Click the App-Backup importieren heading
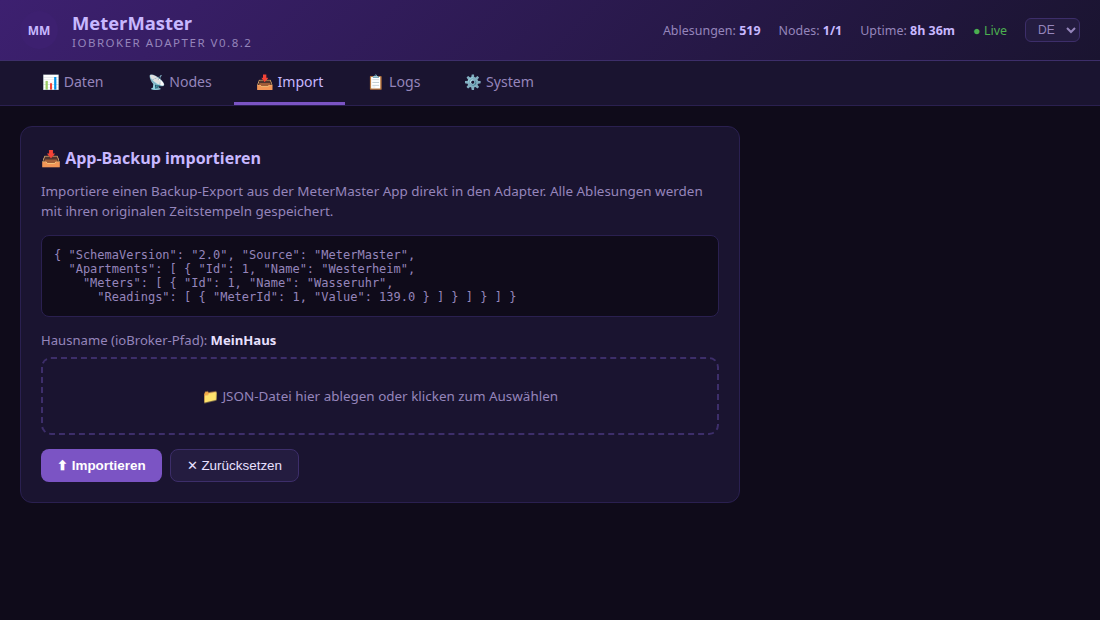 click(163, 159)
